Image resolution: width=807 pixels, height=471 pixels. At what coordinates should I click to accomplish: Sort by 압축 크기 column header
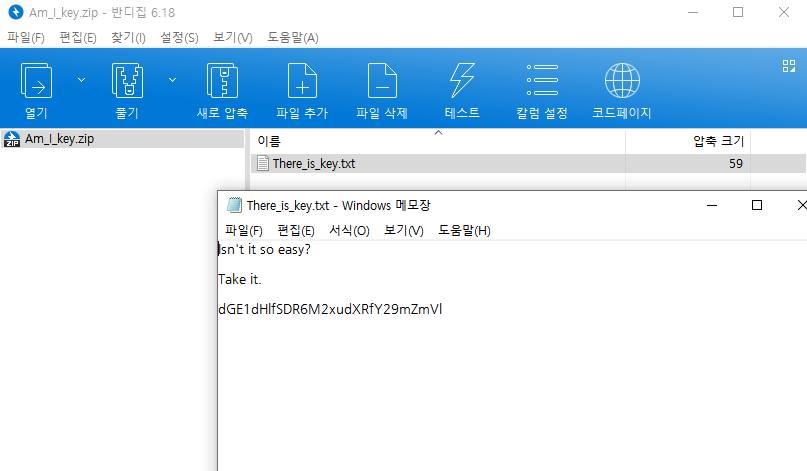[x=718, y=141]
